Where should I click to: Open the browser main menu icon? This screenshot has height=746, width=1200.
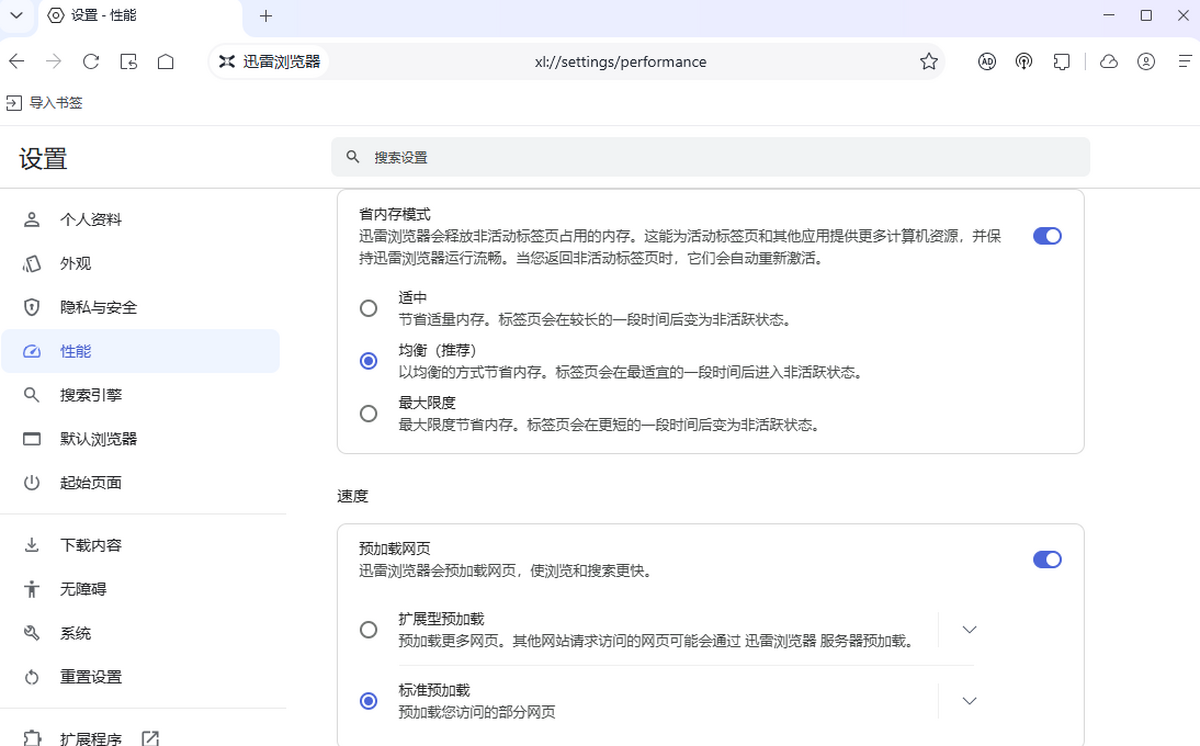tap(1183, 62)
